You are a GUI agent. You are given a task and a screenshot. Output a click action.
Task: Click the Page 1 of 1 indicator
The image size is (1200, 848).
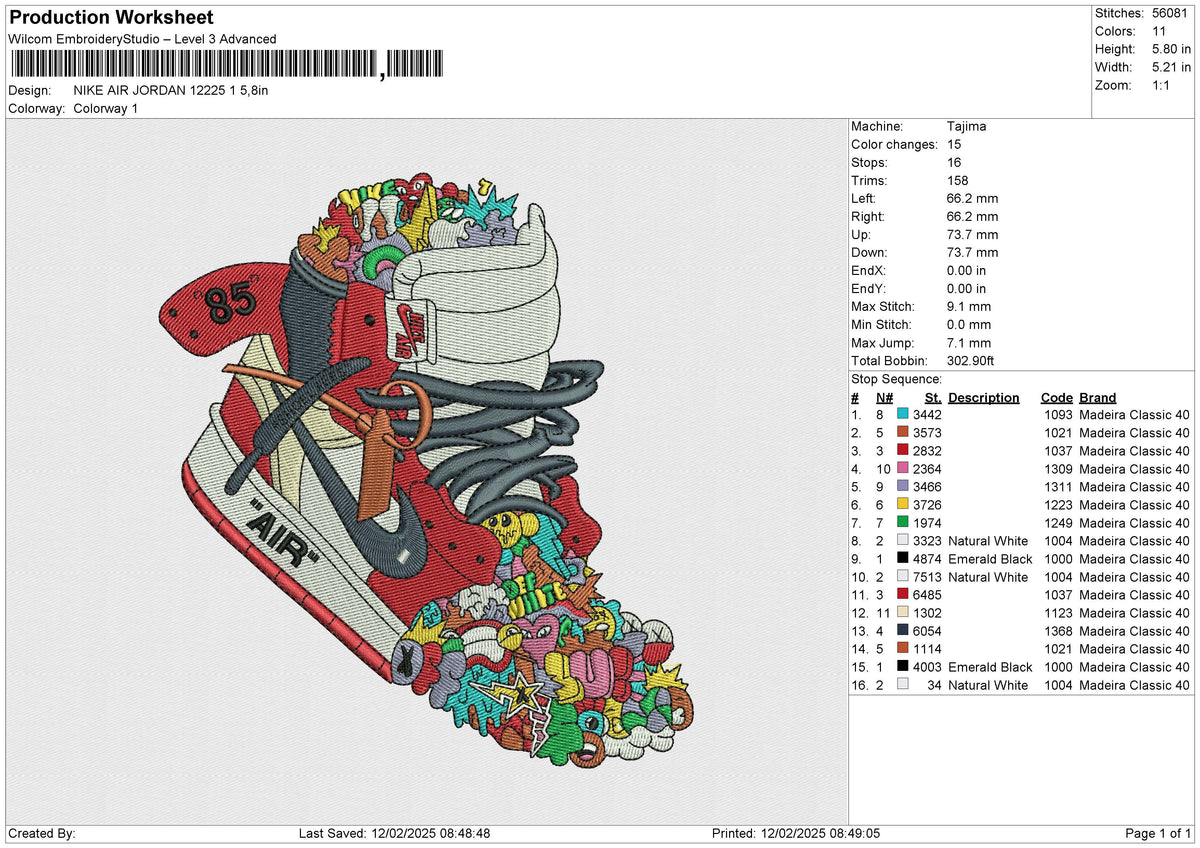(x=1158, y=833)
